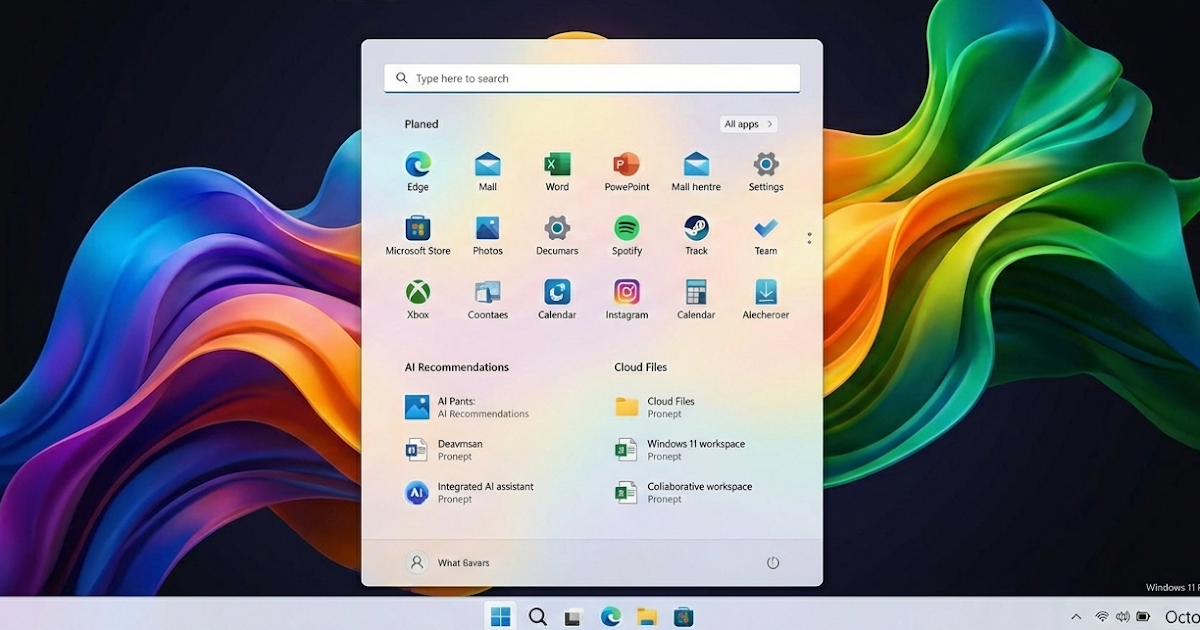Open Microsoft Store in pinned grid
Viewport: 1200px width, 630px height.
[x=418, y=236]
